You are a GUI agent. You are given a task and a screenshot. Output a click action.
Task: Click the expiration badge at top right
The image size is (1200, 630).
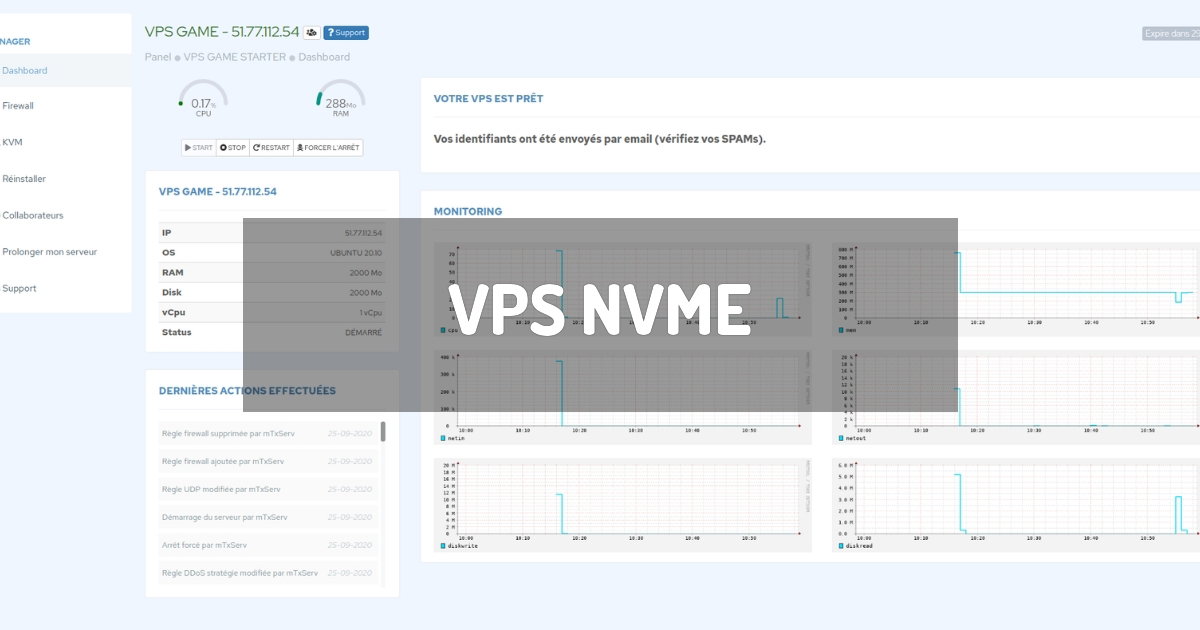tap(1171, 34)
